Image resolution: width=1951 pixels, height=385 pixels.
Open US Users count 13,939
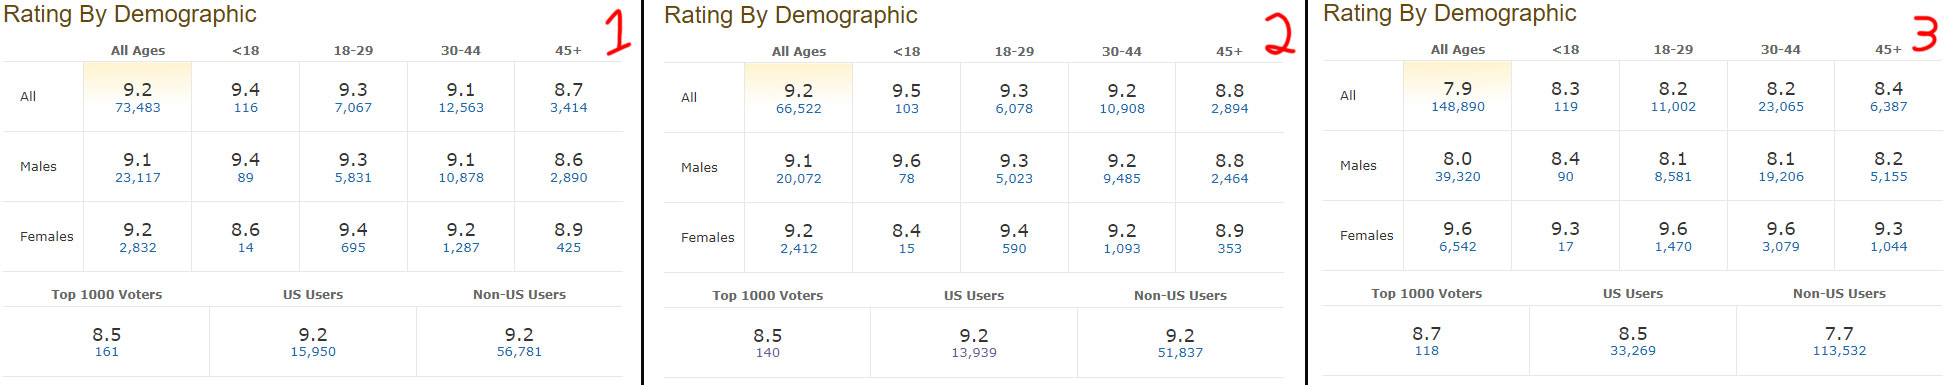(974, 353)
